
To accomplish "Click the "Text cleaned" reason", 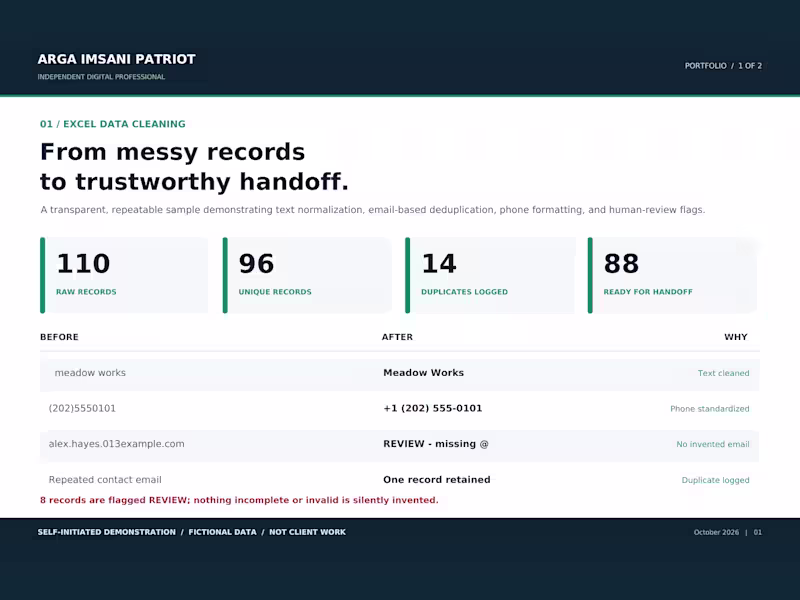I will point(723,373).
